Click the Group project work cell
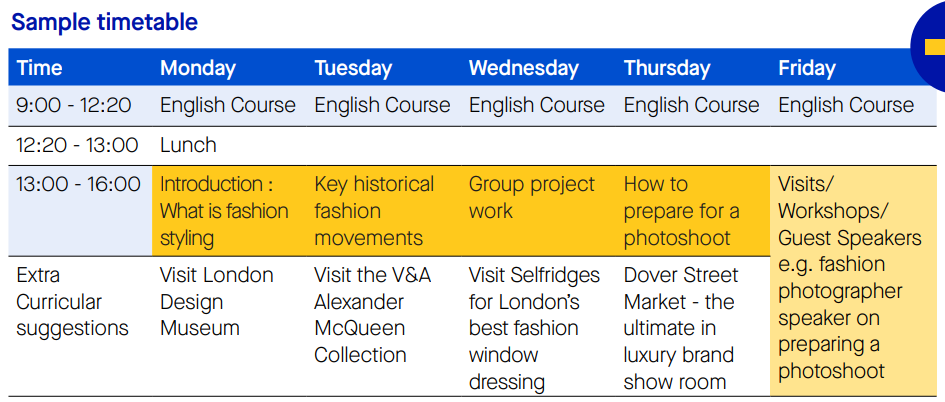This screenshot has width=945, height=402. point(538,211)
